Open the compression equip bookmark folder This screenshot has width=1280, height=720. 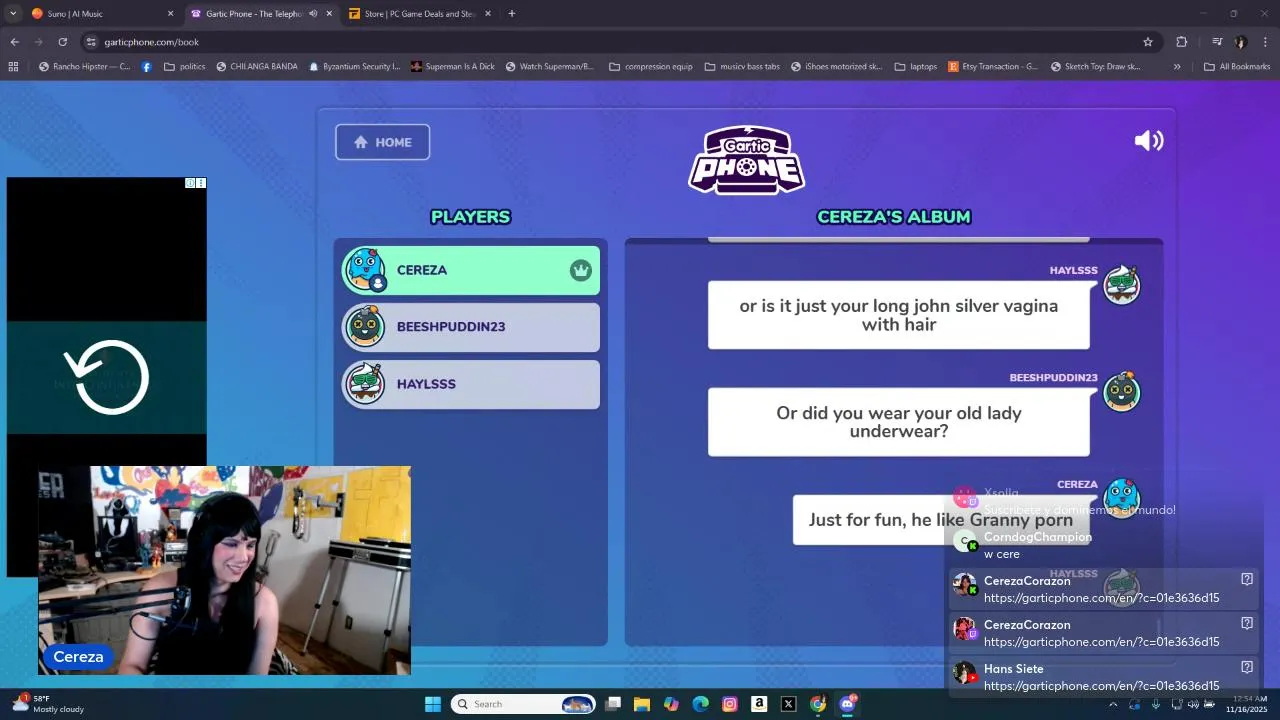(650, 67)
